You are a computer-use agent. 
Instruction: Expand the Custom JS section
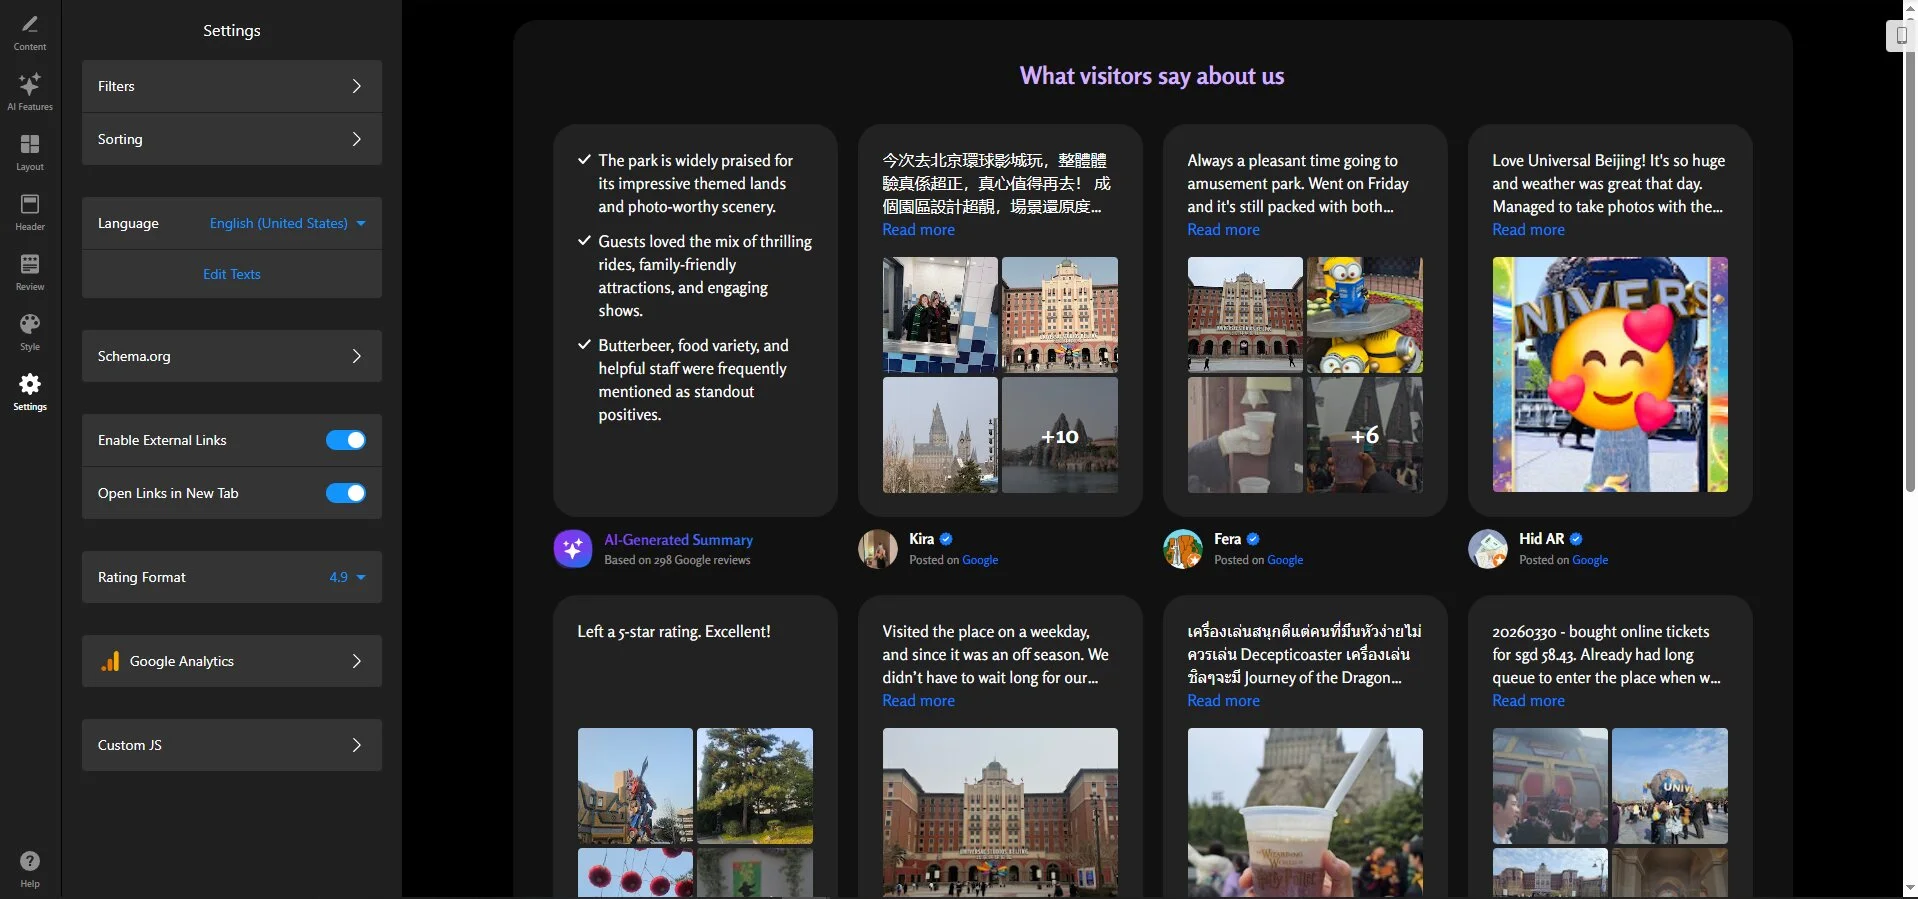coord(232,745)
